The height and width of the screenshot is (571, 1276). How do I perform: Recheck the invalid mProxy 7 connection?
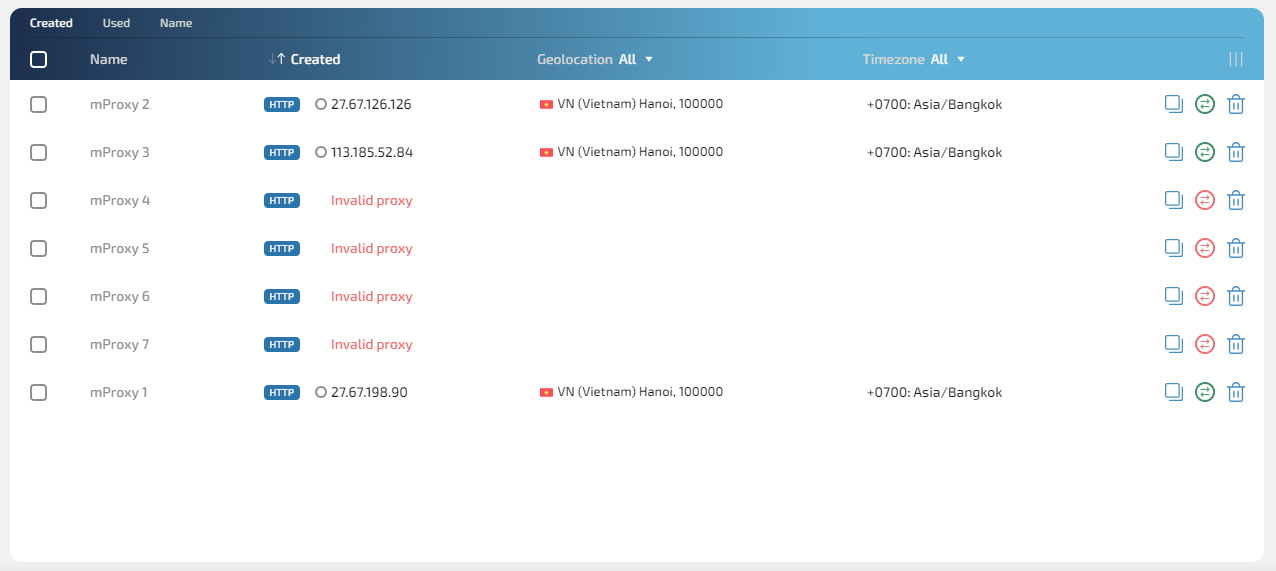pos(1205,344)
